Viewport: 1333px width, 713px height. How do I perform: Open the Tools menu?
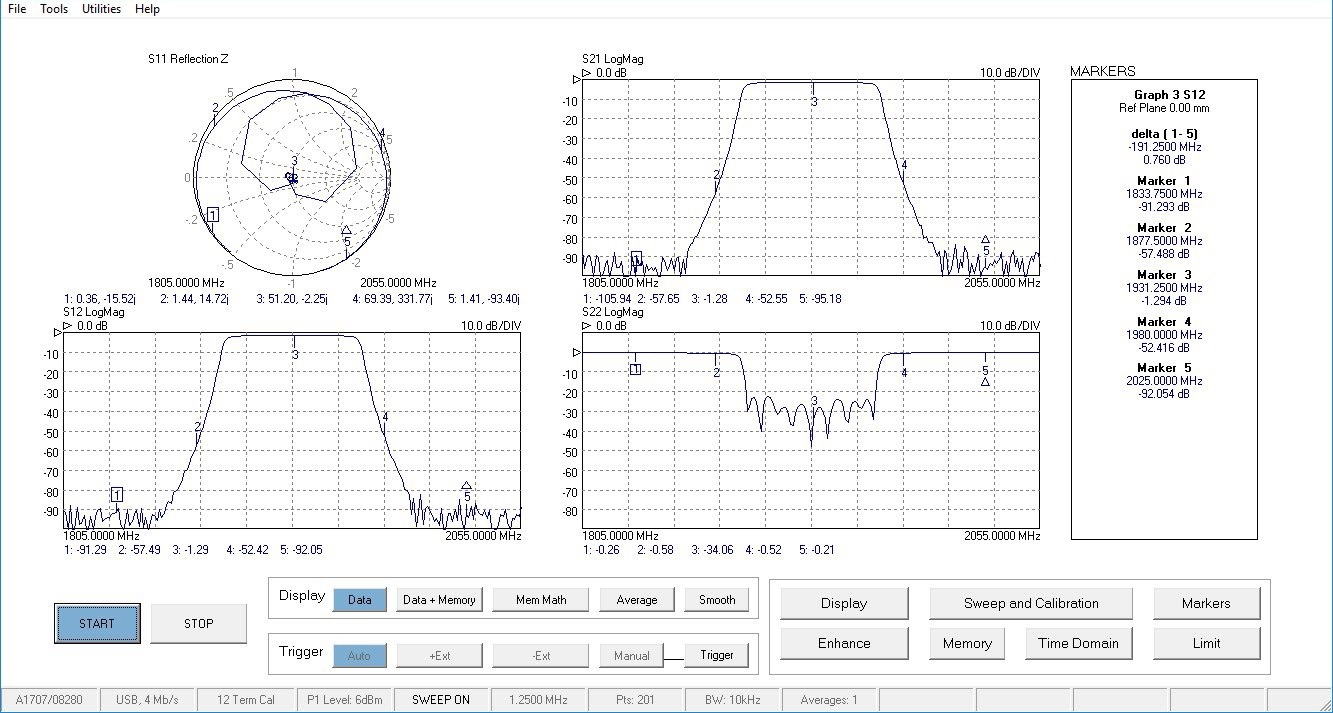coord(54,9)
